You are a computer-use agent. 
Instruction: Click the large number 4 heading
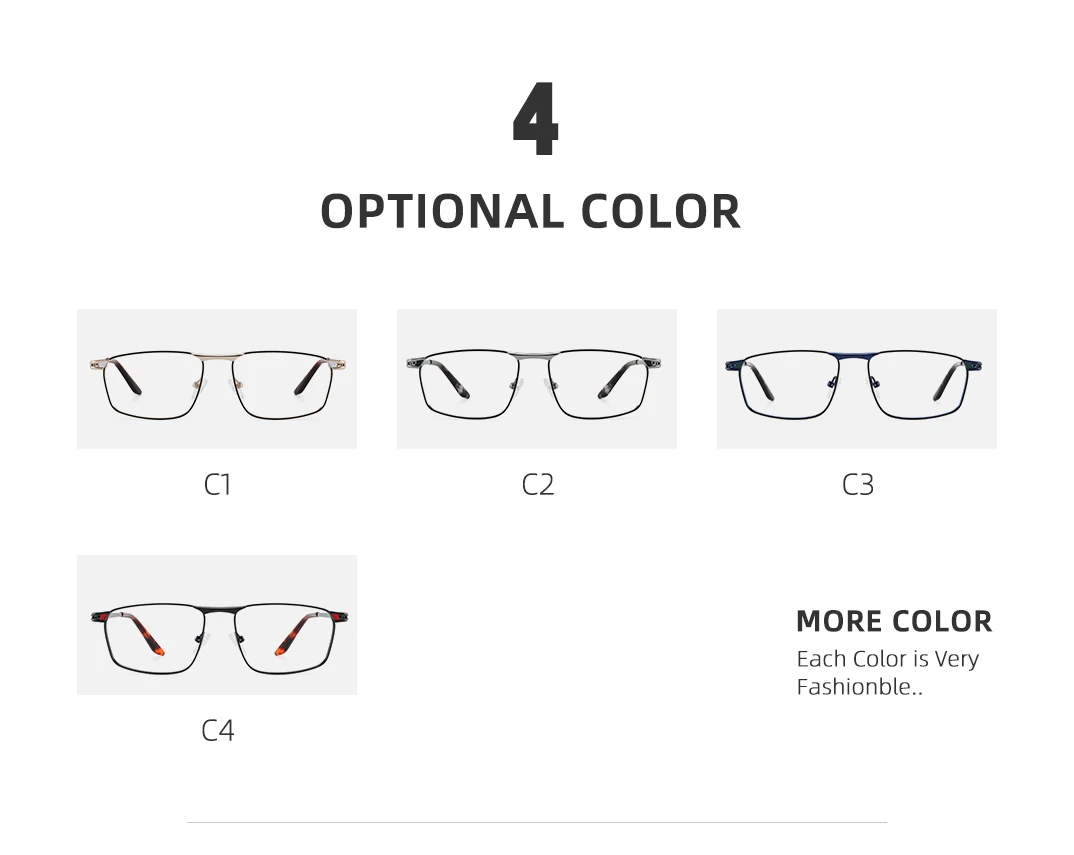[535, 122]
